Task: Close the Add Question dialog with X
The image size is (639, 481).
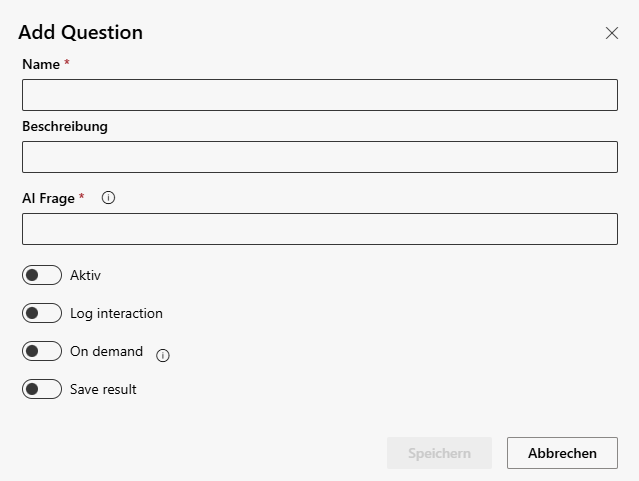Action: point(612,33)
